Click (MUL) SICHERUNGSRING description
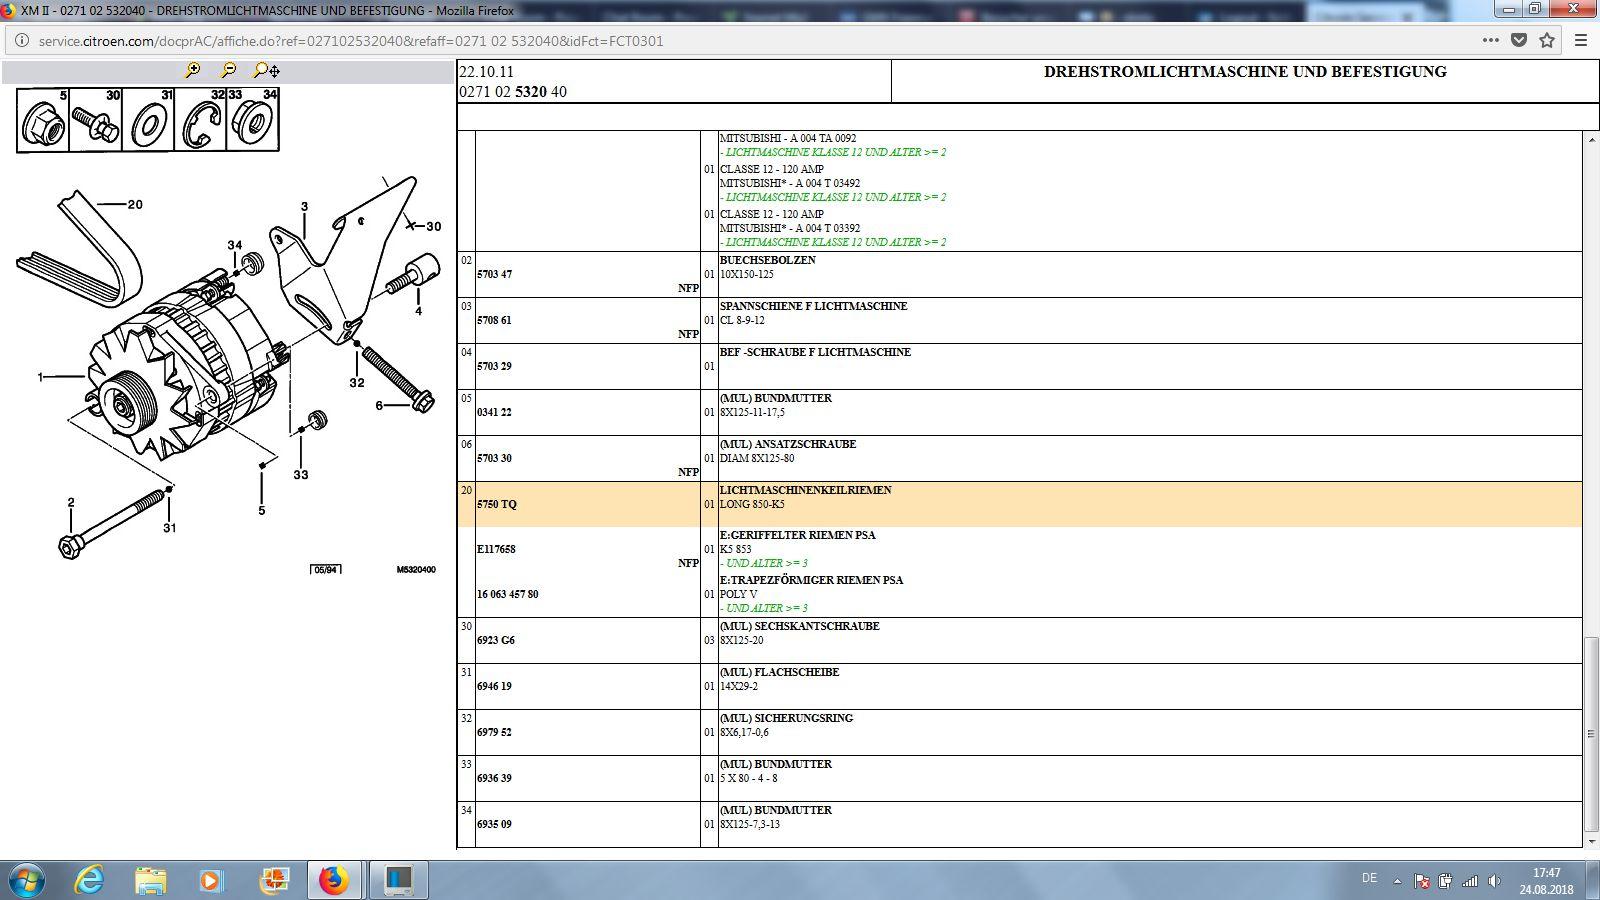This screenshot has height=900, width=1600. pyautogui.click(x=786, y=718)
